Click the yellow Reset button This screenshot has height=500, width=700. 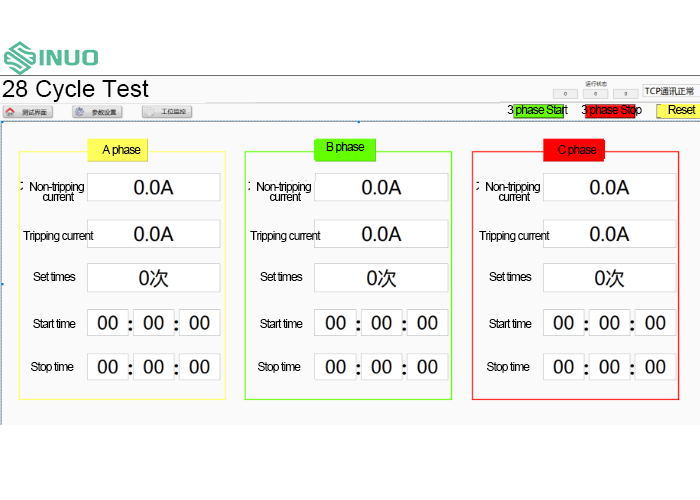(x=679, y=110)
